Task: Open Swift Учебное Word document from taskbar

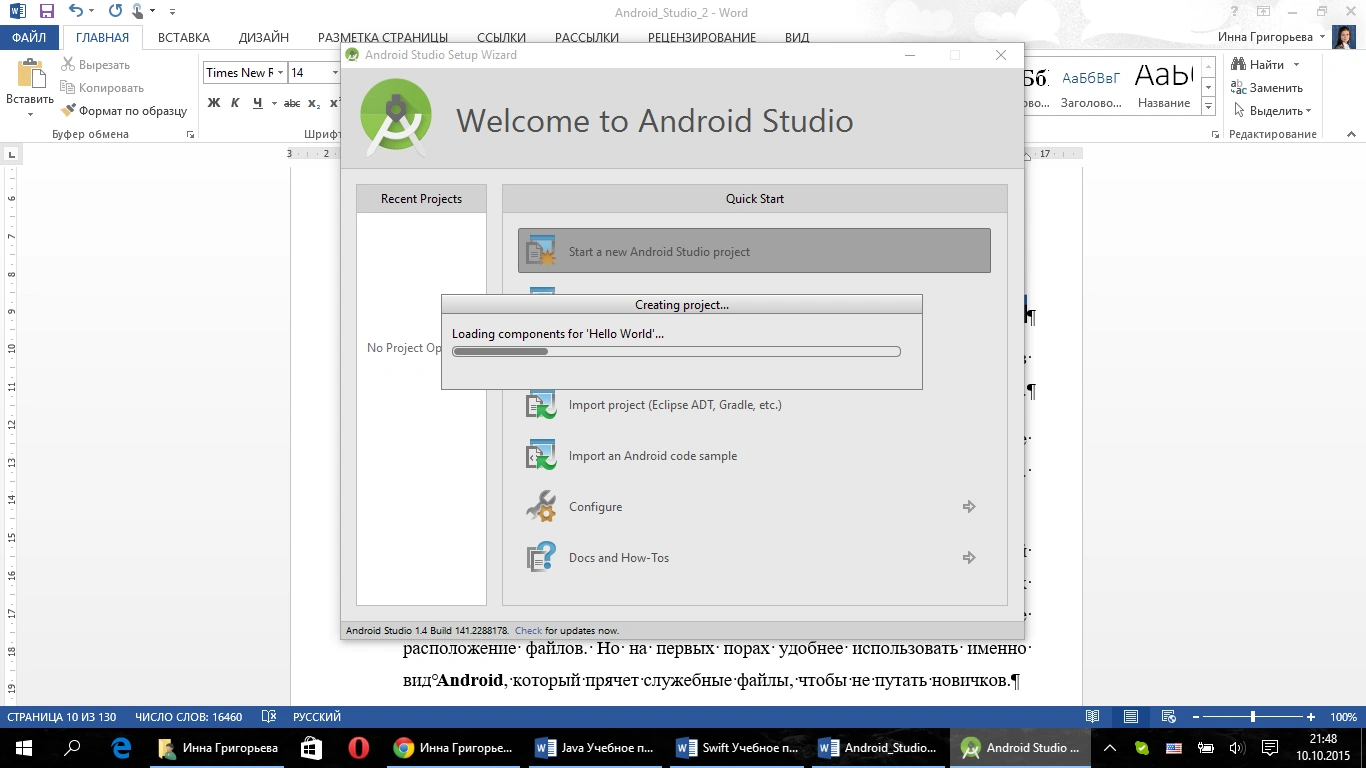Action: click(737, 747)
